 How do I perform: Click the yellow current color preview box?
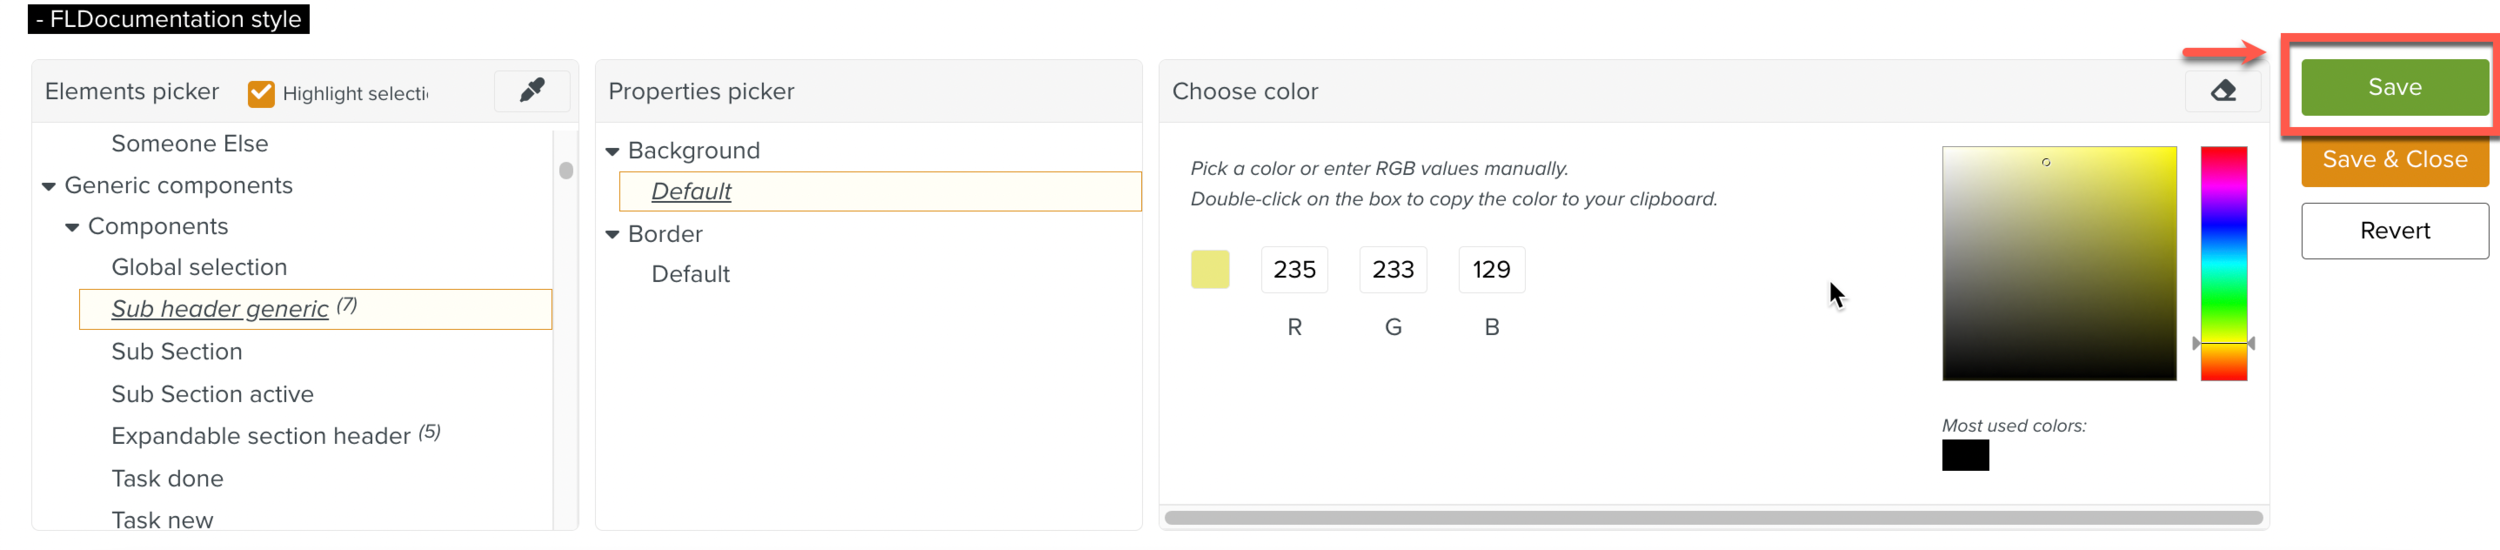(1210, 270)
